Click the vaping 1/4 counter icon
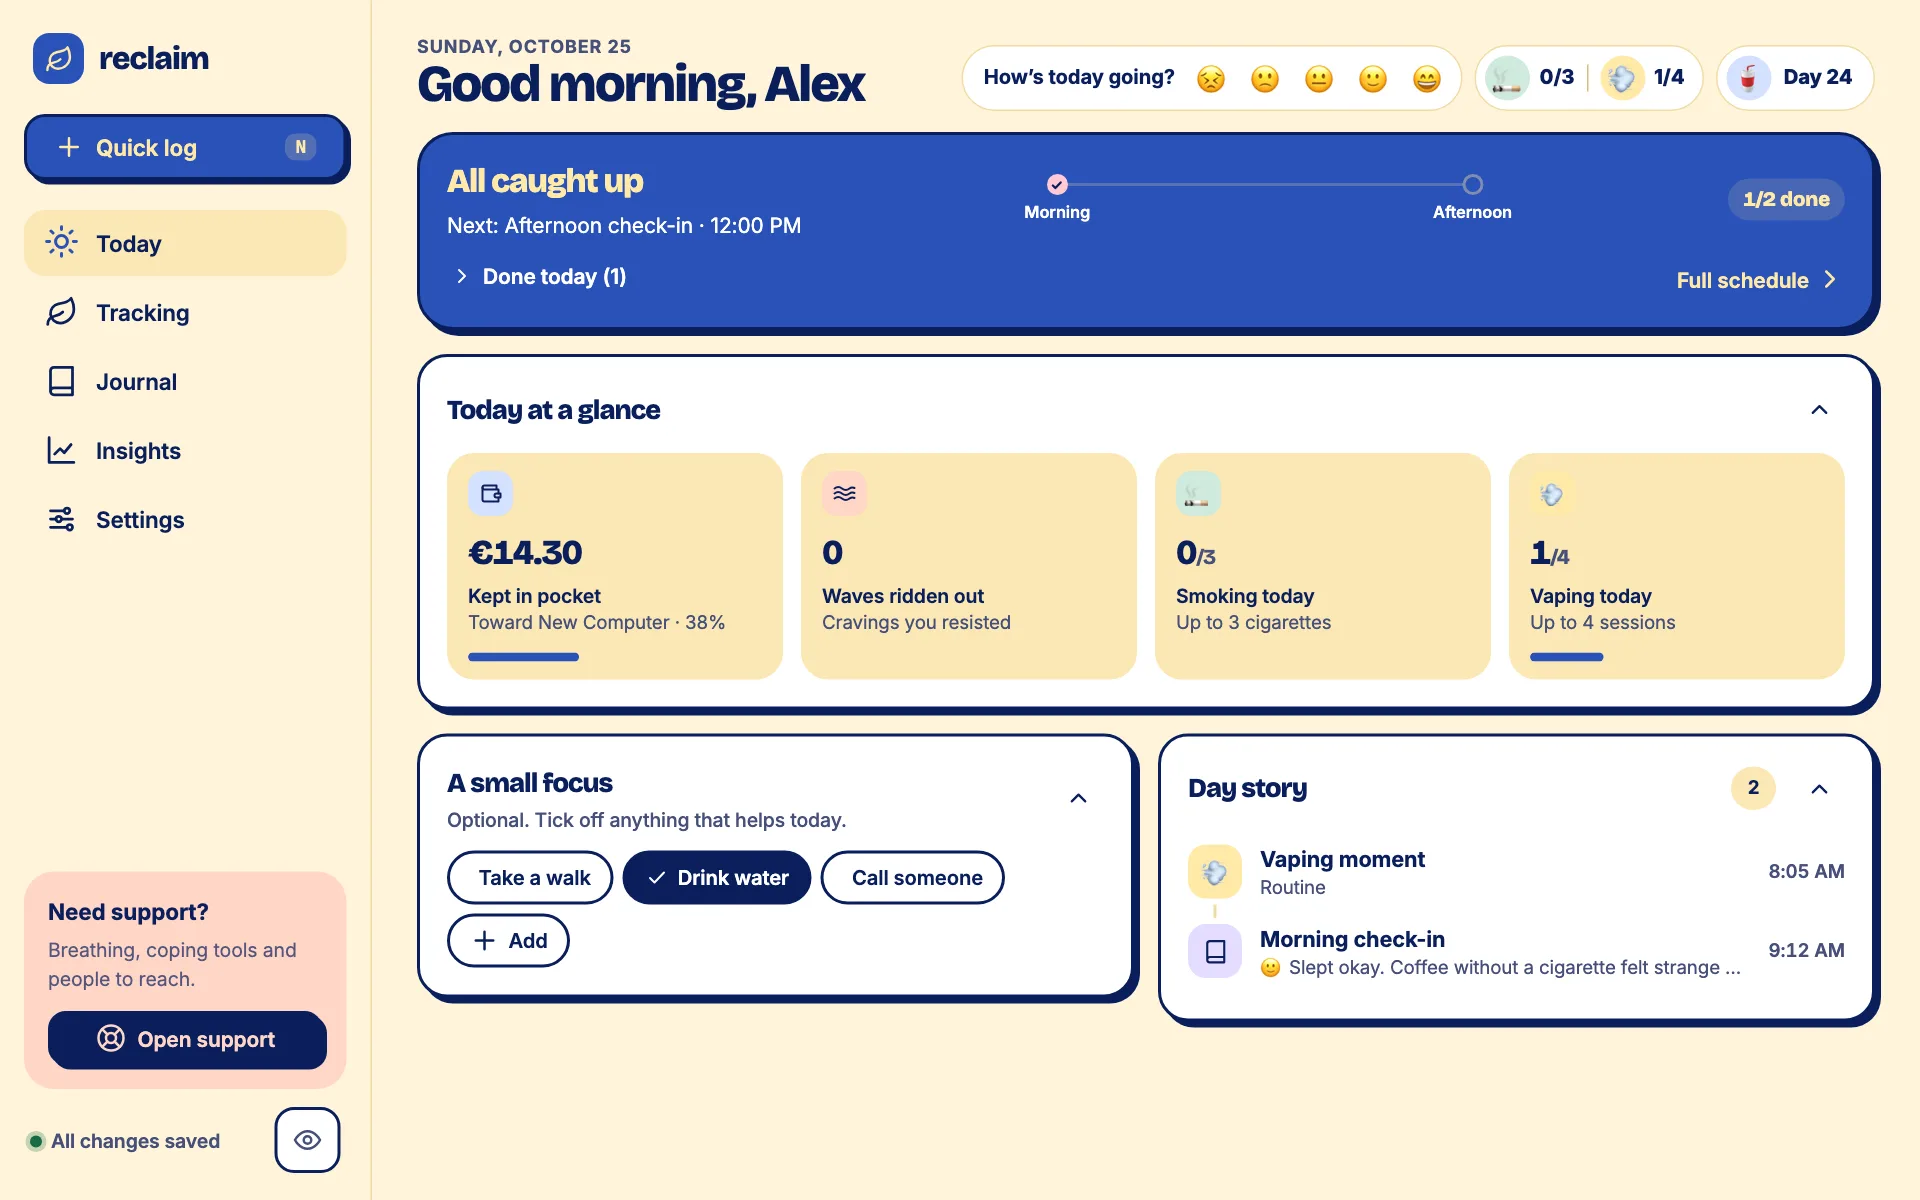Viewport: 1920px width, 1200px height. [1622, 78]
